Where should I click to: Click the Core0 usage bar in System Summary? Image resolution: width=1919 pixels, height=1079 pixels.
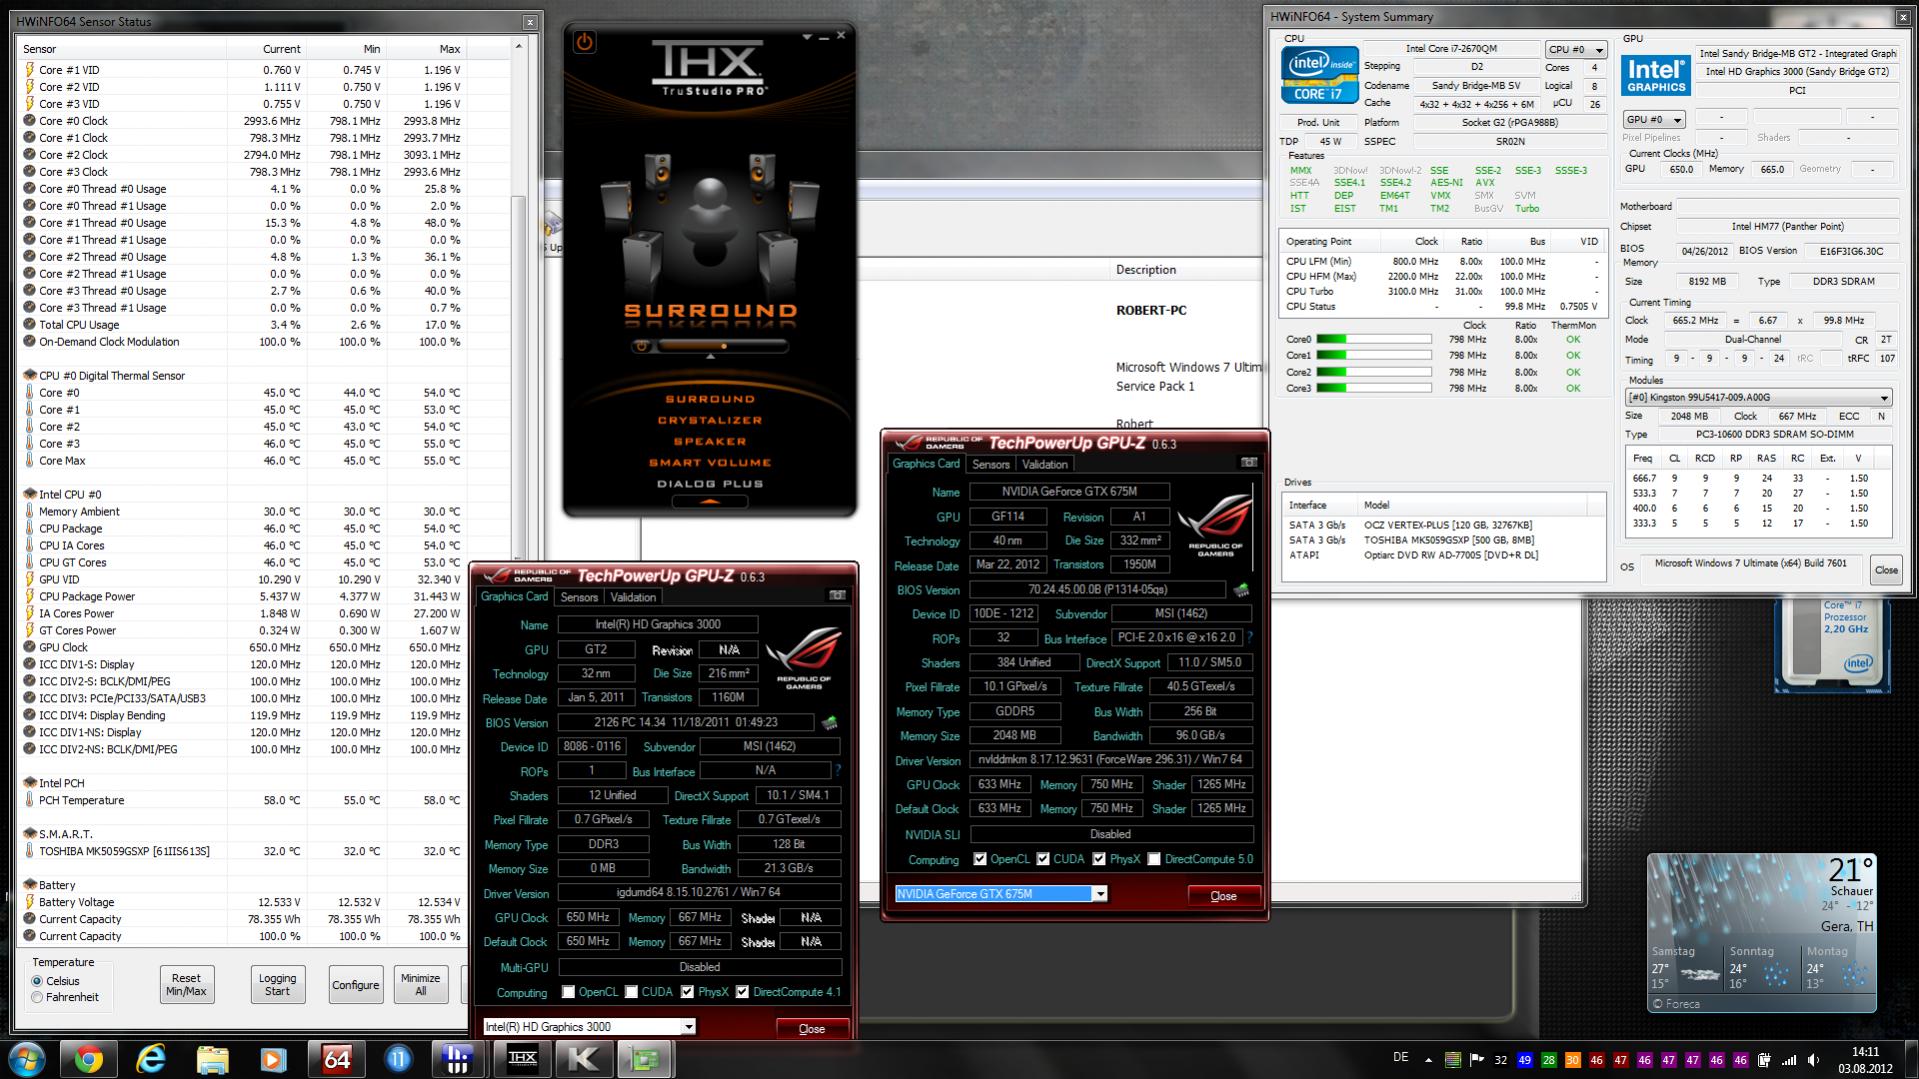(1374, 340)
